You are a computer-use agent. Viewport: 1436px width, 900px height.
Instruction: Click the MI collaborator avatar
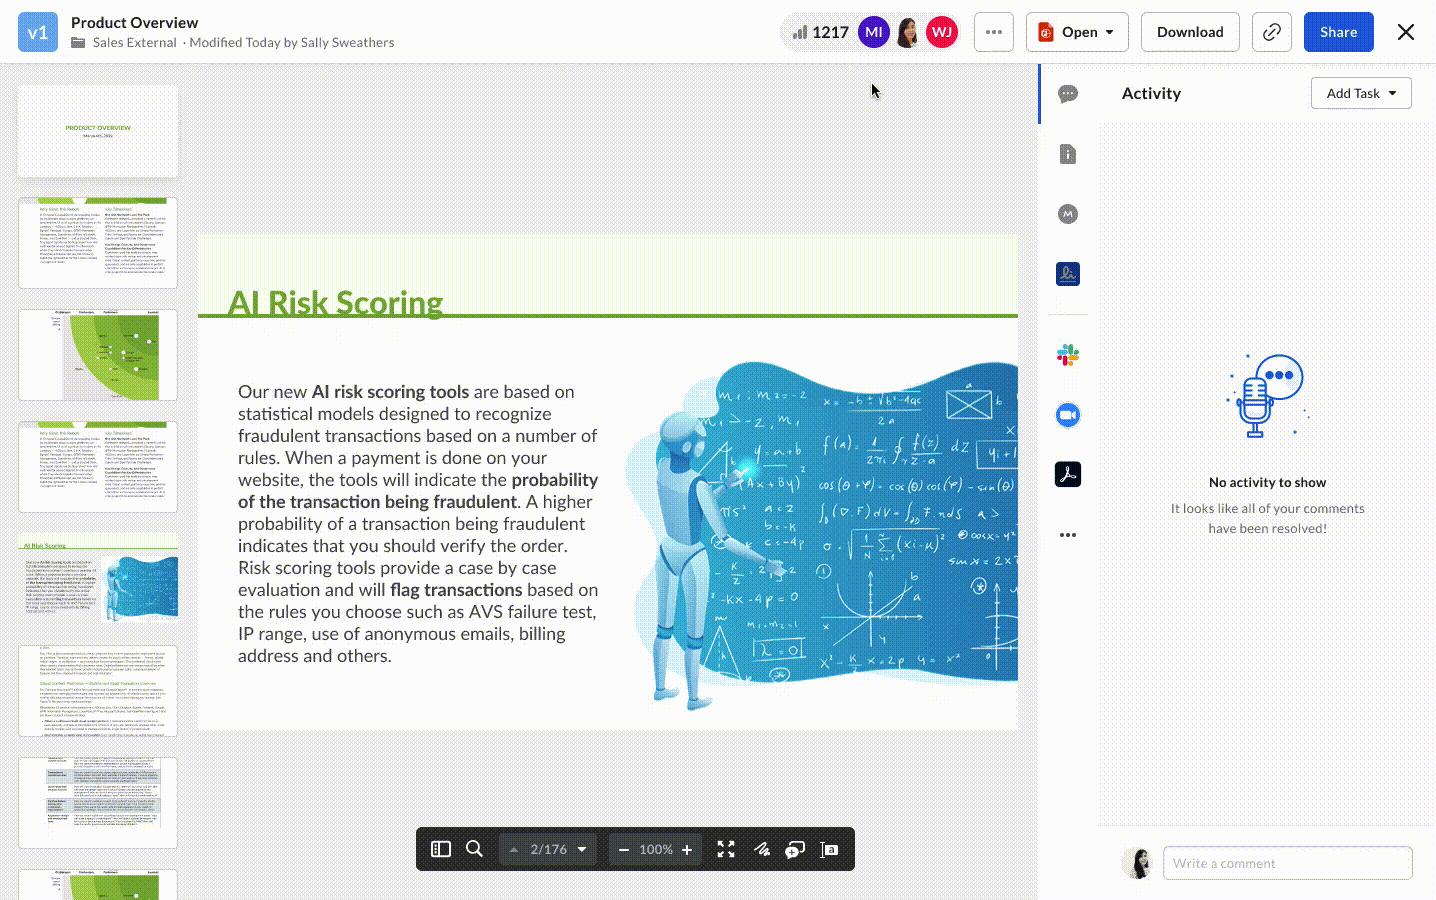(874, 32)
